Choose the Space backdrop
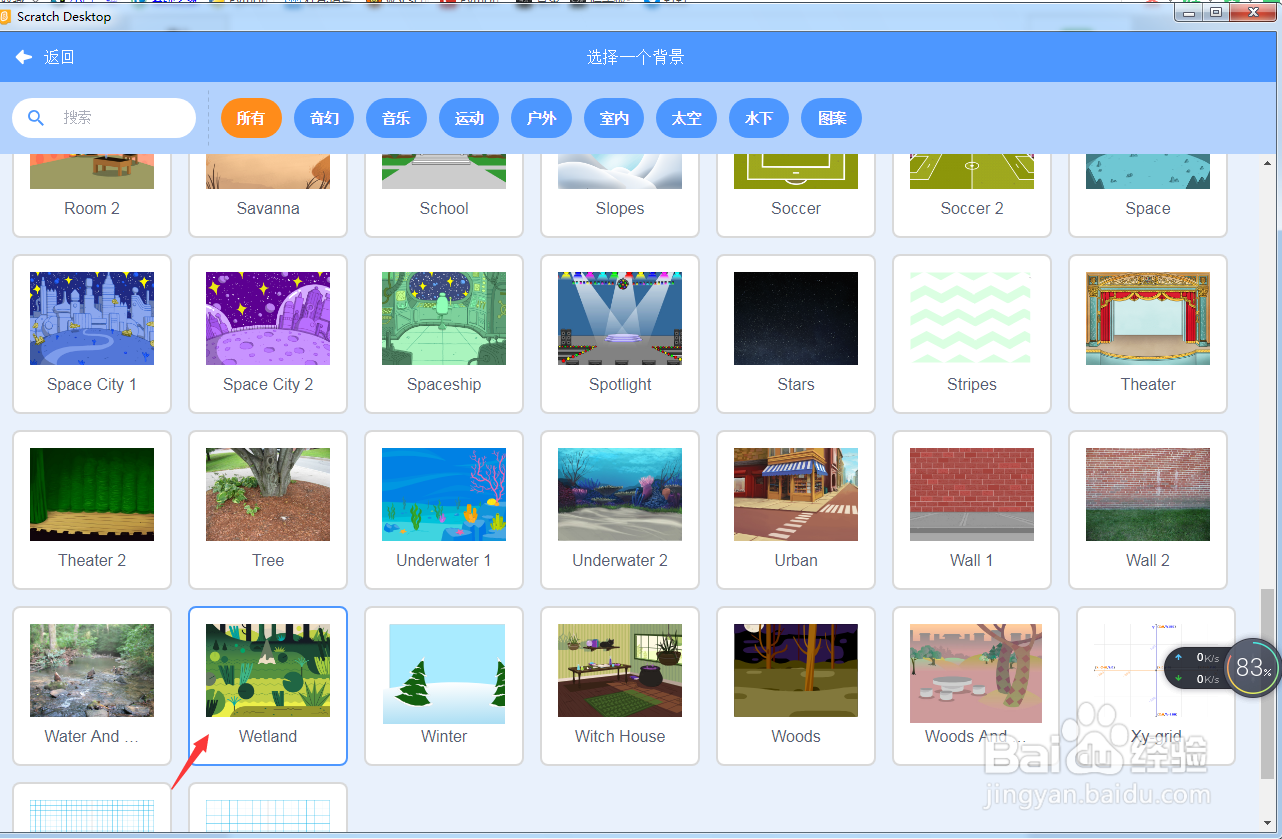Screen dimensions: 1282x839 [1148, 195]
